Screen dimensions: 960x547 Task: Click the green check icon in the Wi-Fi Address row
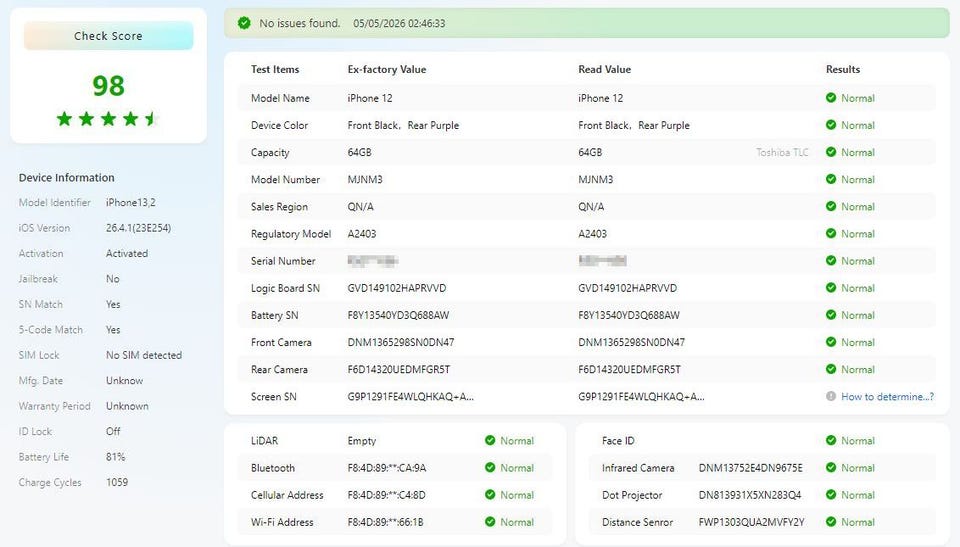click(490, 522)
